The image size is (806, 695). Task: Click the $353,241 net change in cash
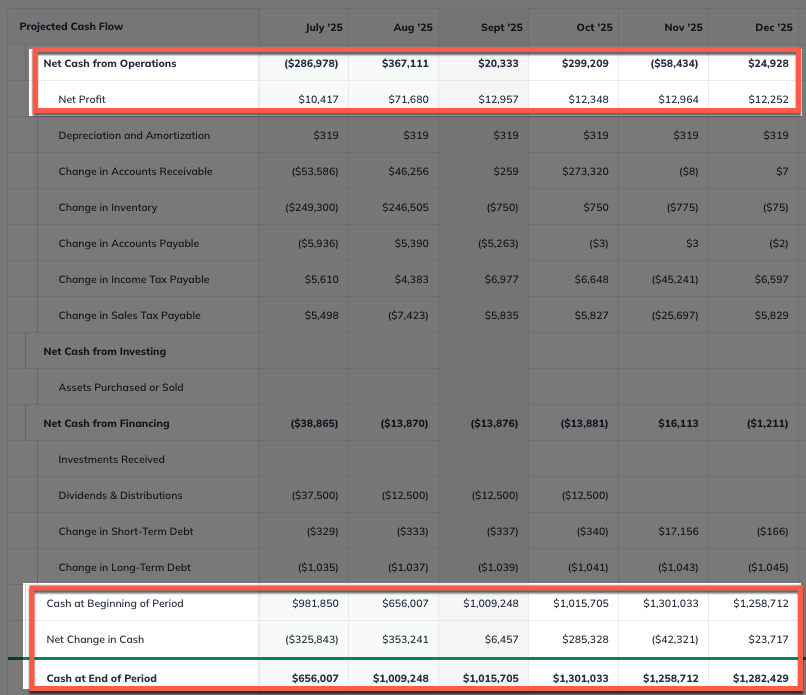[405, 639]
